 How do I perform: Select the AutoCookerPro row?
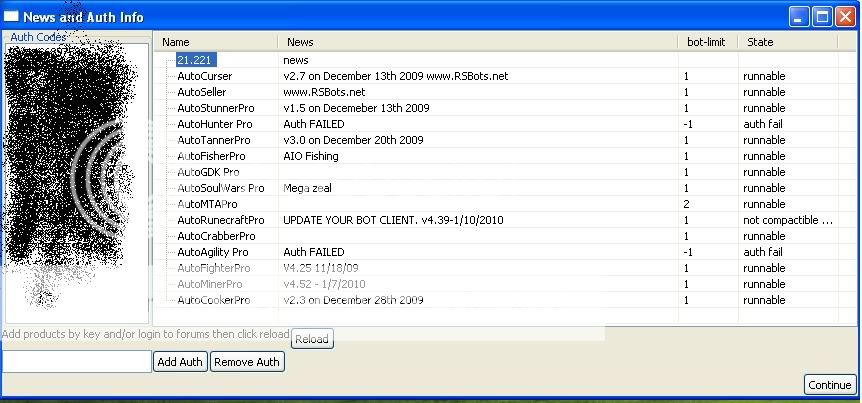[213, 300]
